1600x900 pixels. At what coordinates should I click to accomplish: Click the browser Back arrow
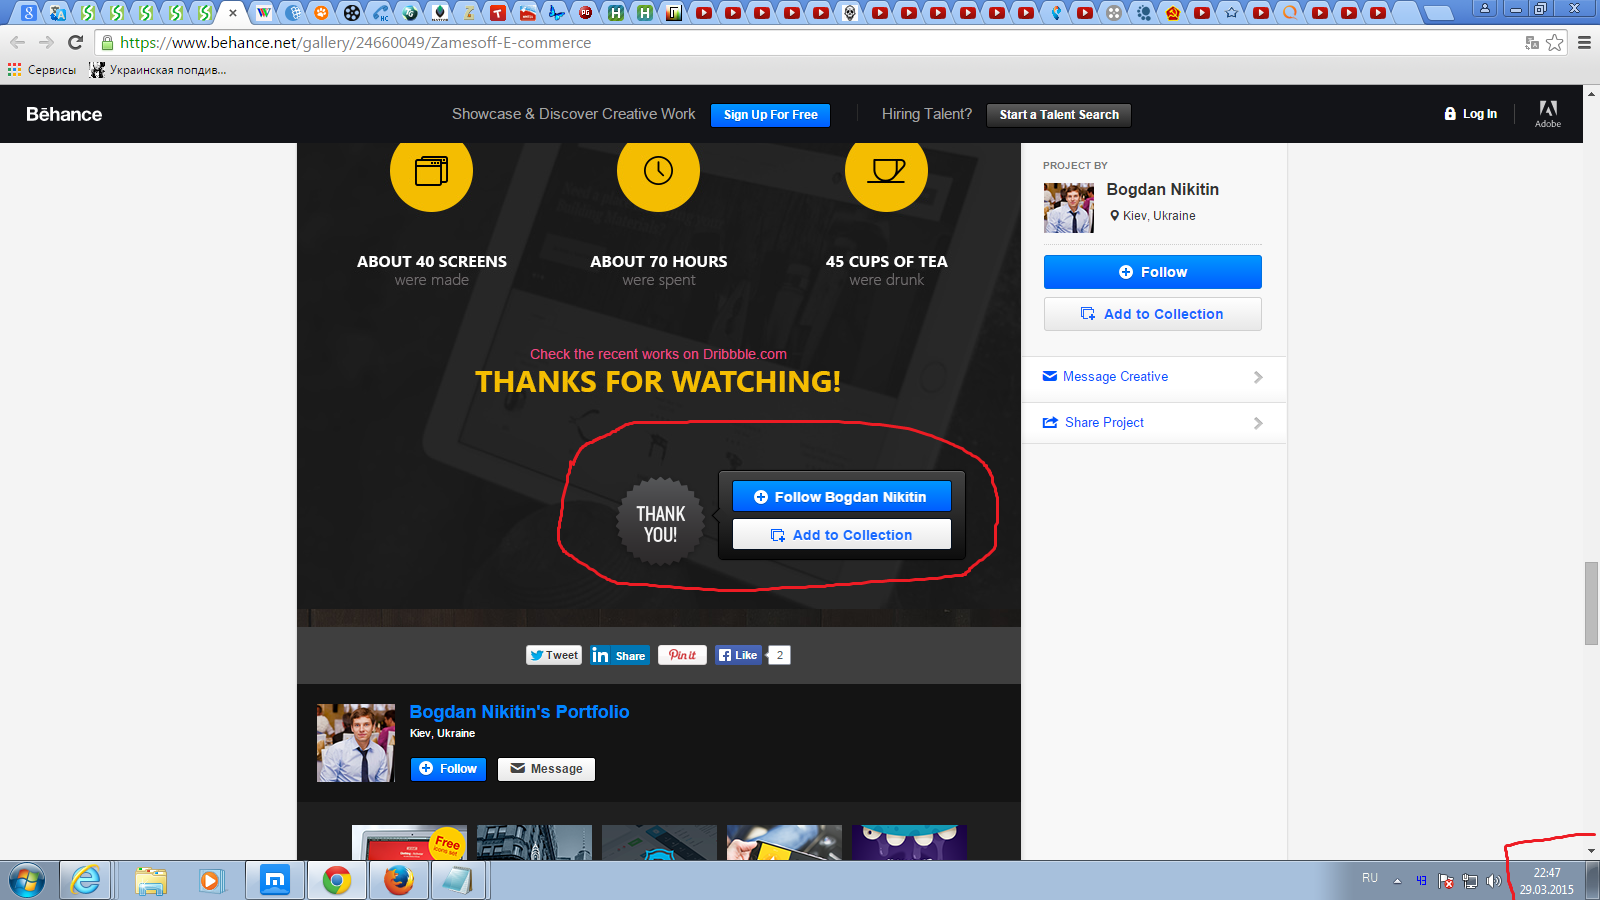(x=17, y=42)
